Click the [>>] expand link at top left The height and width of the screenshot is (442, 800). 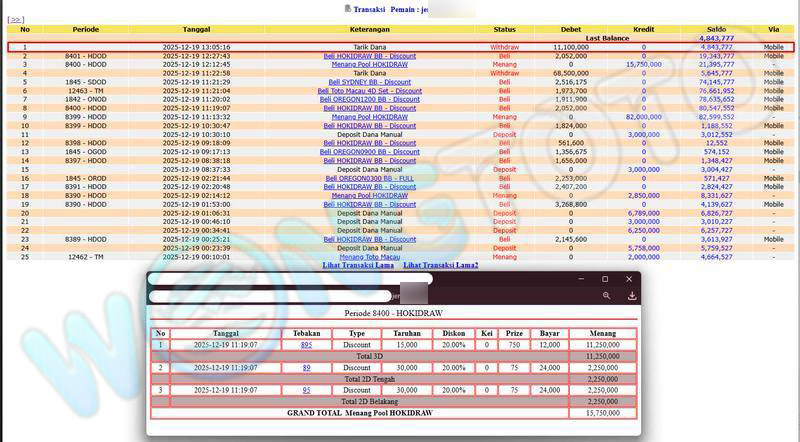coord(15,19)
